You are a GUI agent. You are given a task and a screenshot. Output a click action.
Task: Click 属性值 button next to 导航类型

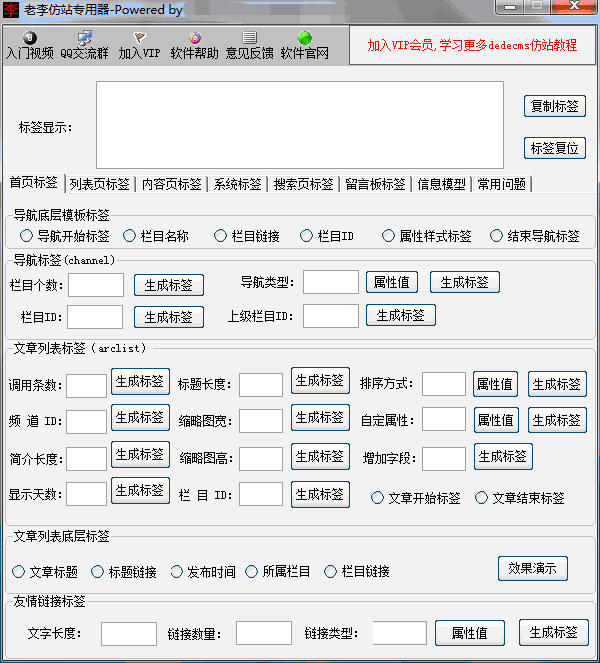391,282
